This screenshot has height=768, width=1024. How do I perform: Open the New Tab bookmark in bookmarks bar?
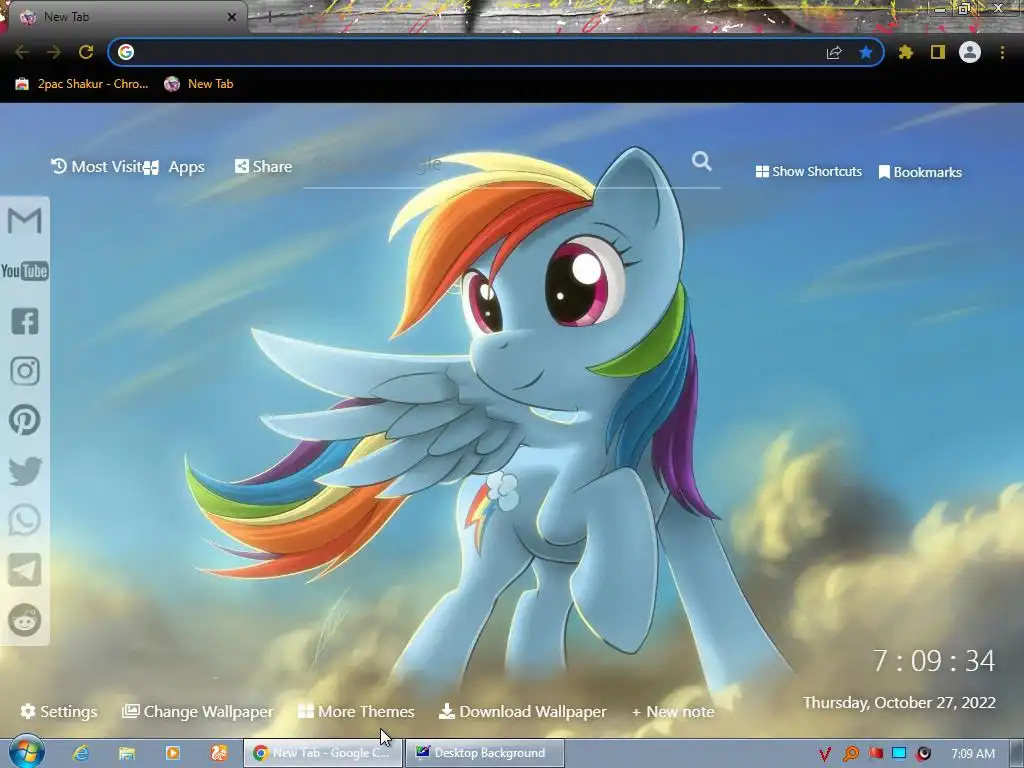pyautogui.click(x=199, y=84)
